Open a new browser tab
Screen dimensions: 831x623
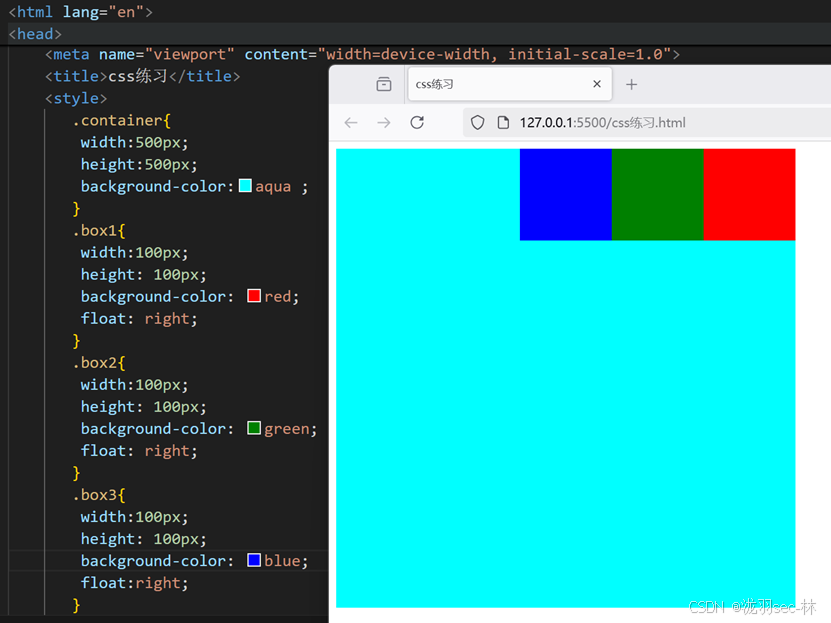tap(631, 84)
